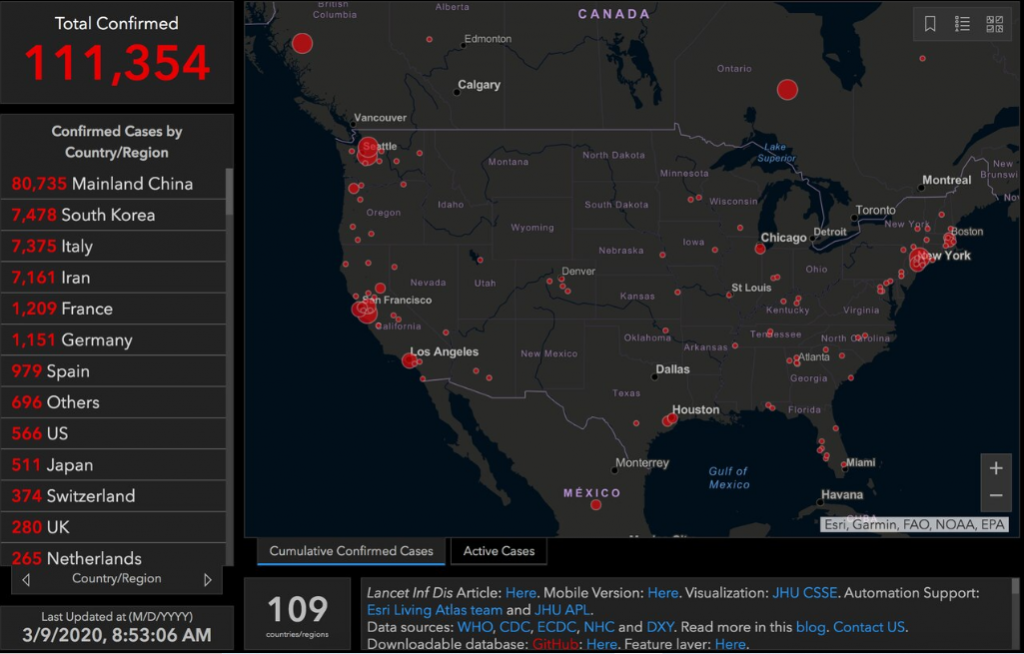Viewport: 1024px width, 654px height.
Task: Open the basemap gallery grid icon
Action: pyautogui.click(x=994, y=24)
